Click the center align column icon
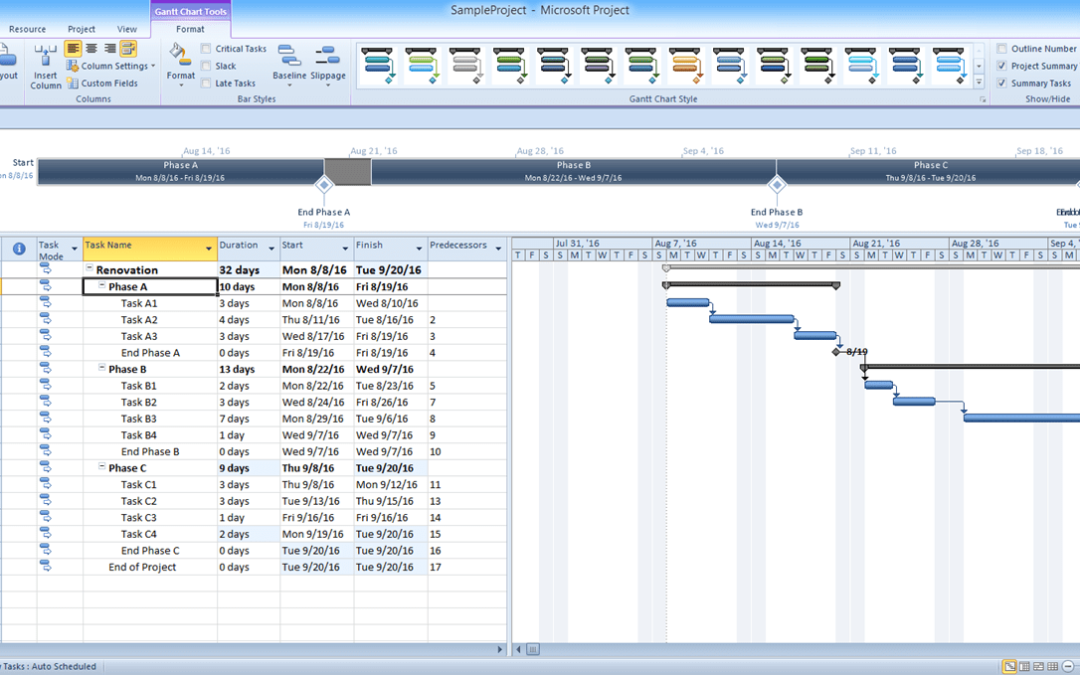This screenshot has height=675, width=1080. tap(92, 48)
